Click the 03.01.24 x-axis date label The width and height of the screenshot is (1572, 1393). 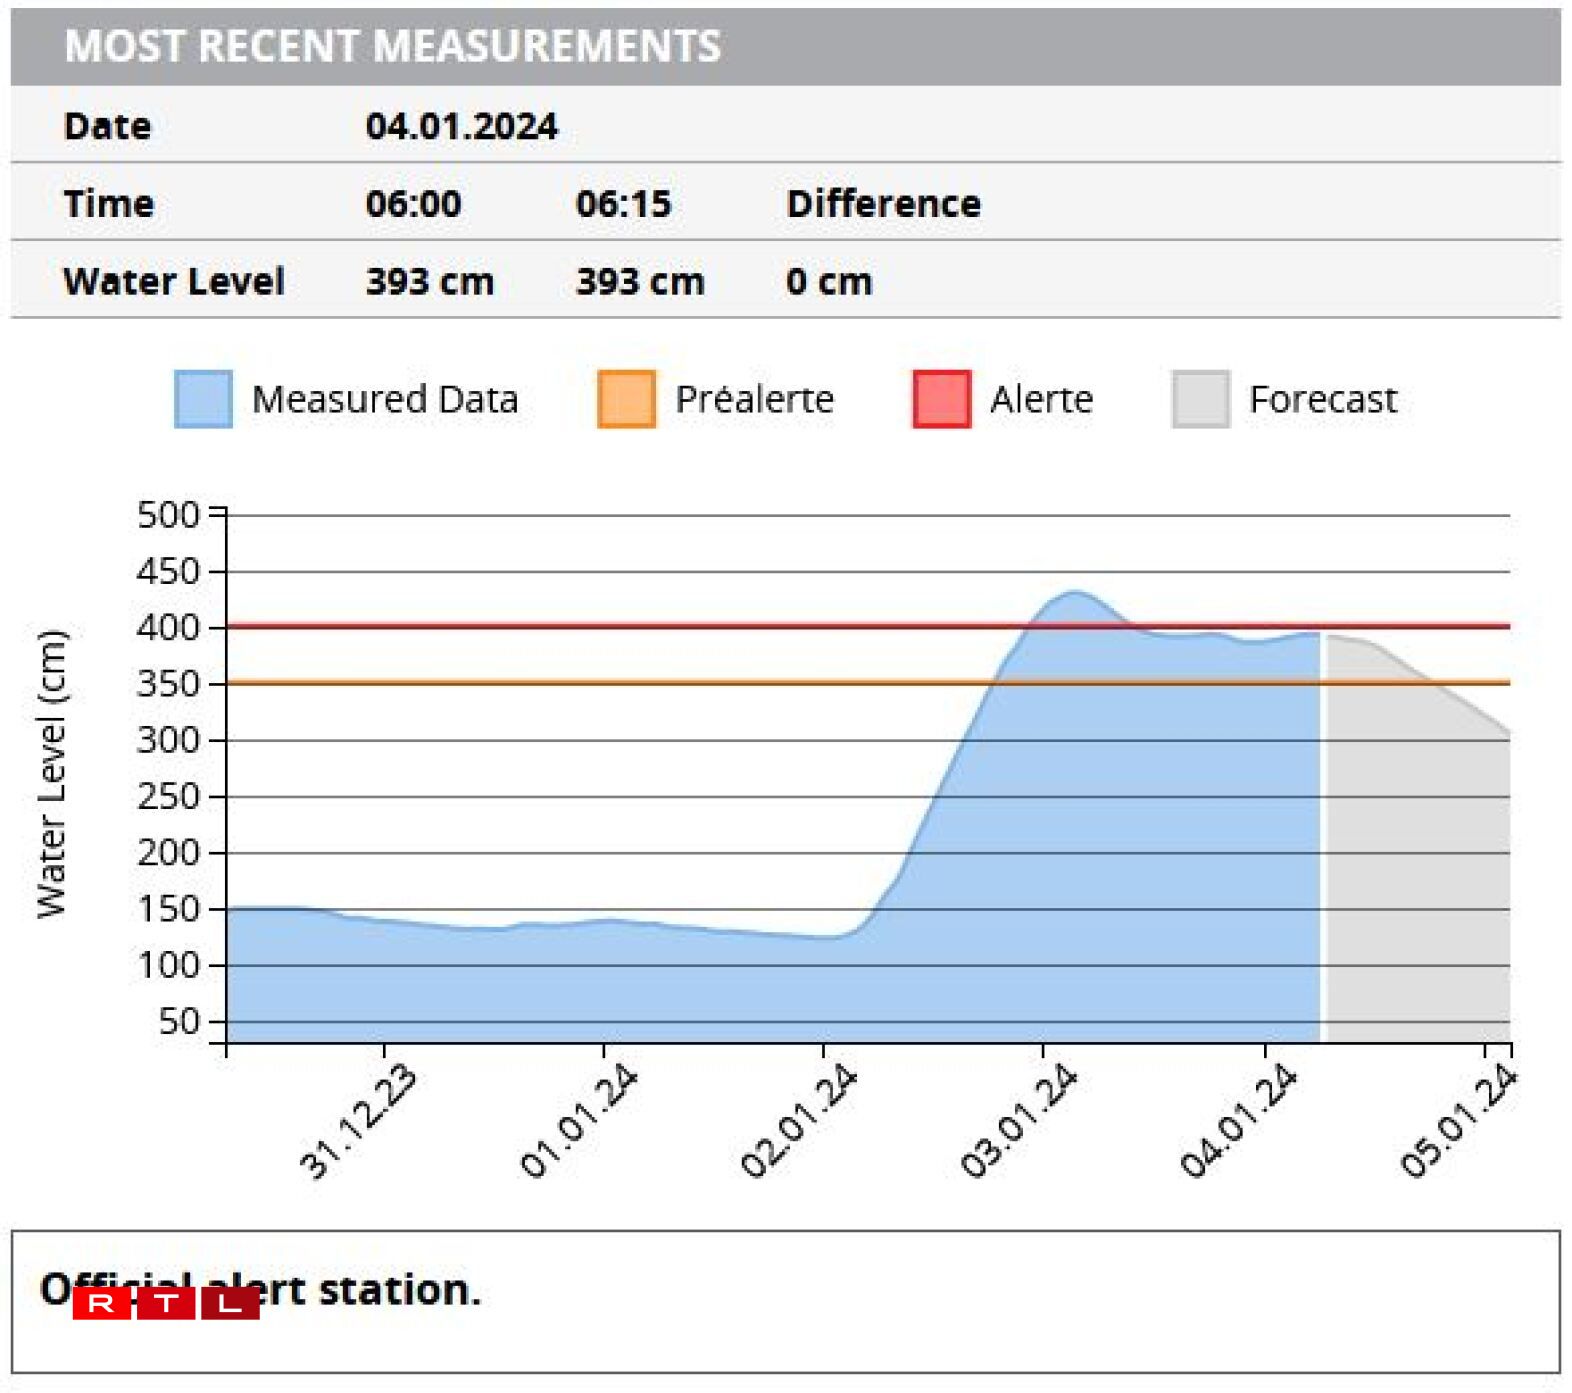1019,1121
